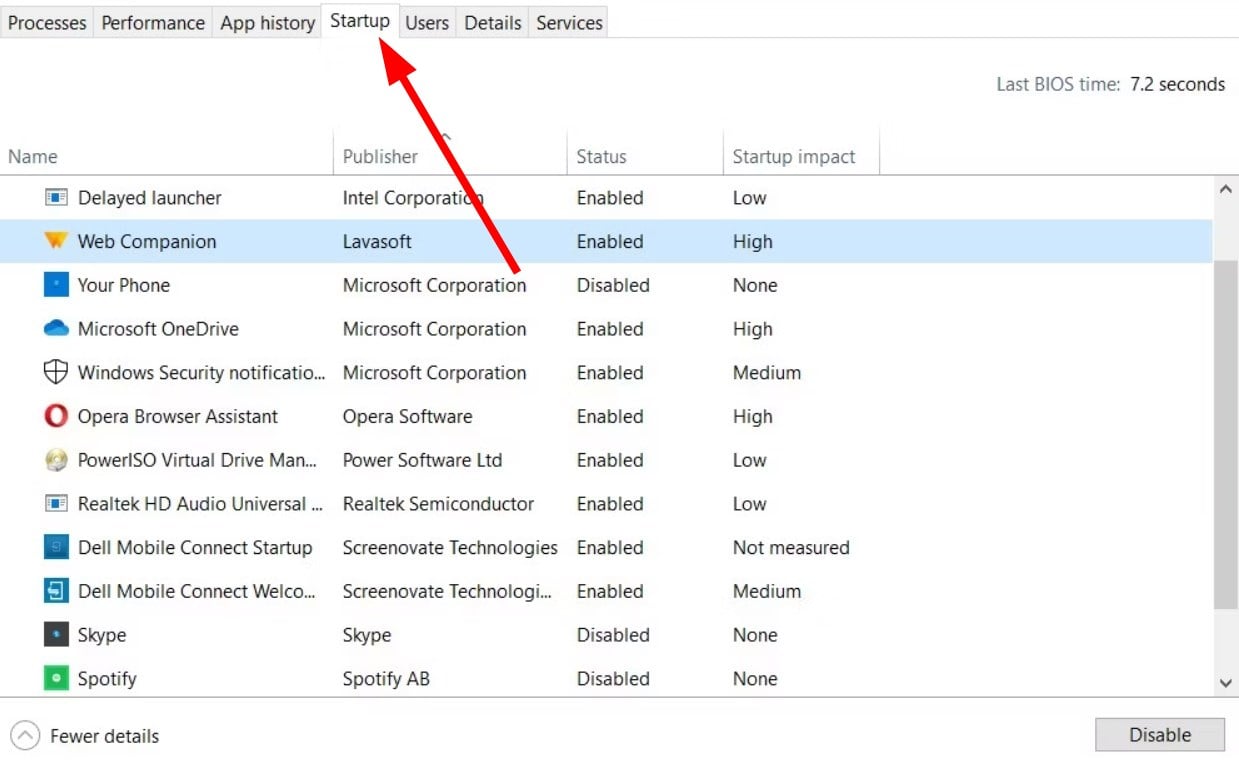Open the Performance tab
Screen dimensions: 1239x768
click(x=153, y=22)
